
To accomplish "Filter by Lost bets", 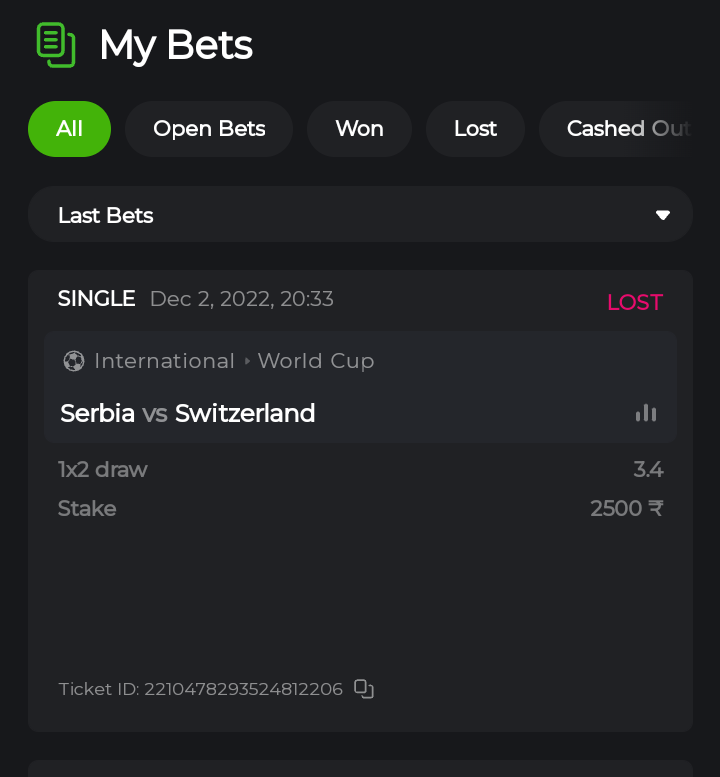I will coord(475,129).
